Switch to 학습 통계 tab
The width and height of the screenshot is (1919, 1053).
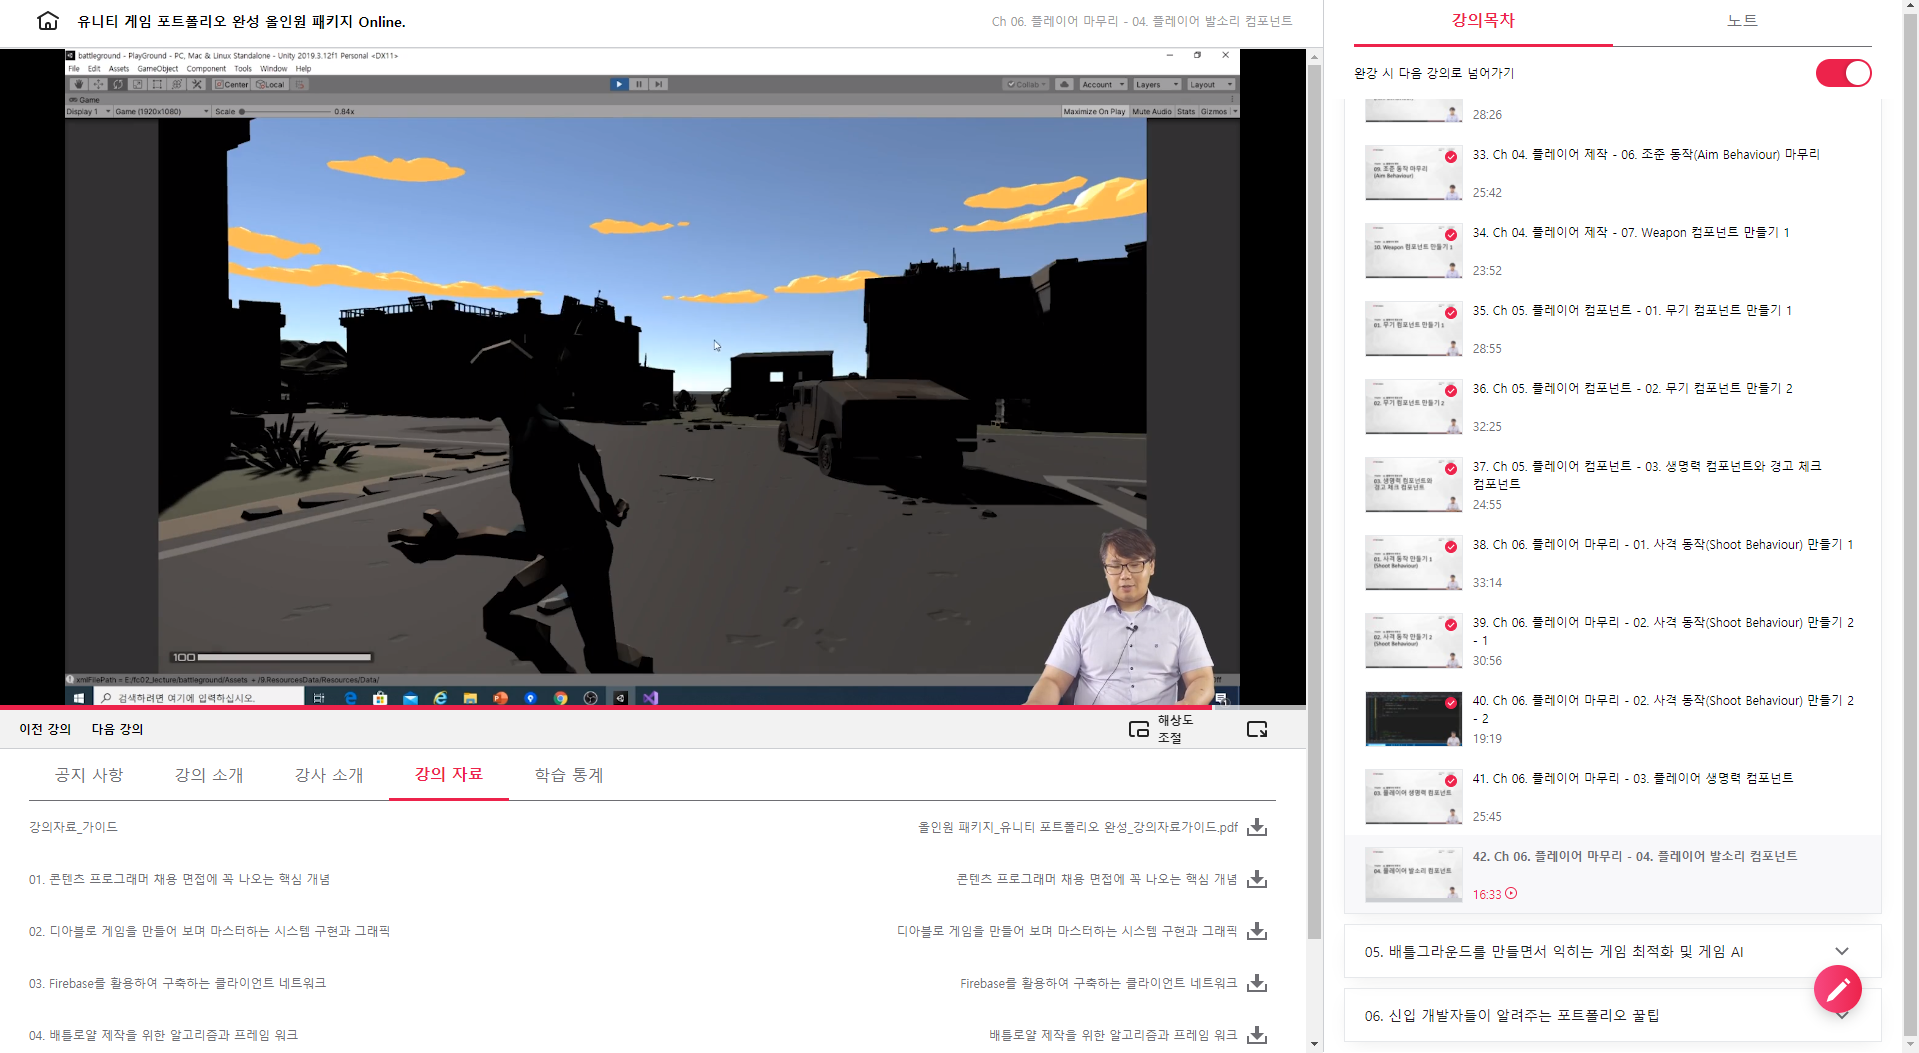pyautogui.click(x=569, y=775)
